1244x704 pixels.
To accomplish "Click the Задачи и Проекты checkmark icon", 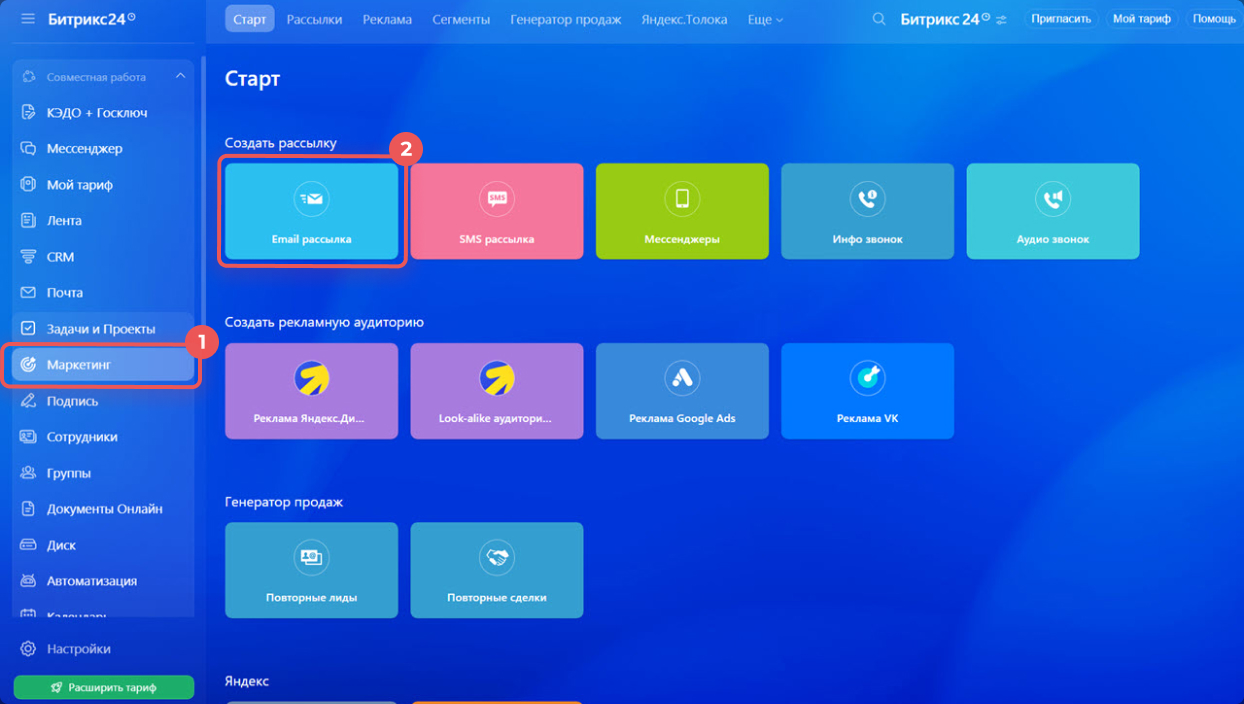I will pos(28,329).
